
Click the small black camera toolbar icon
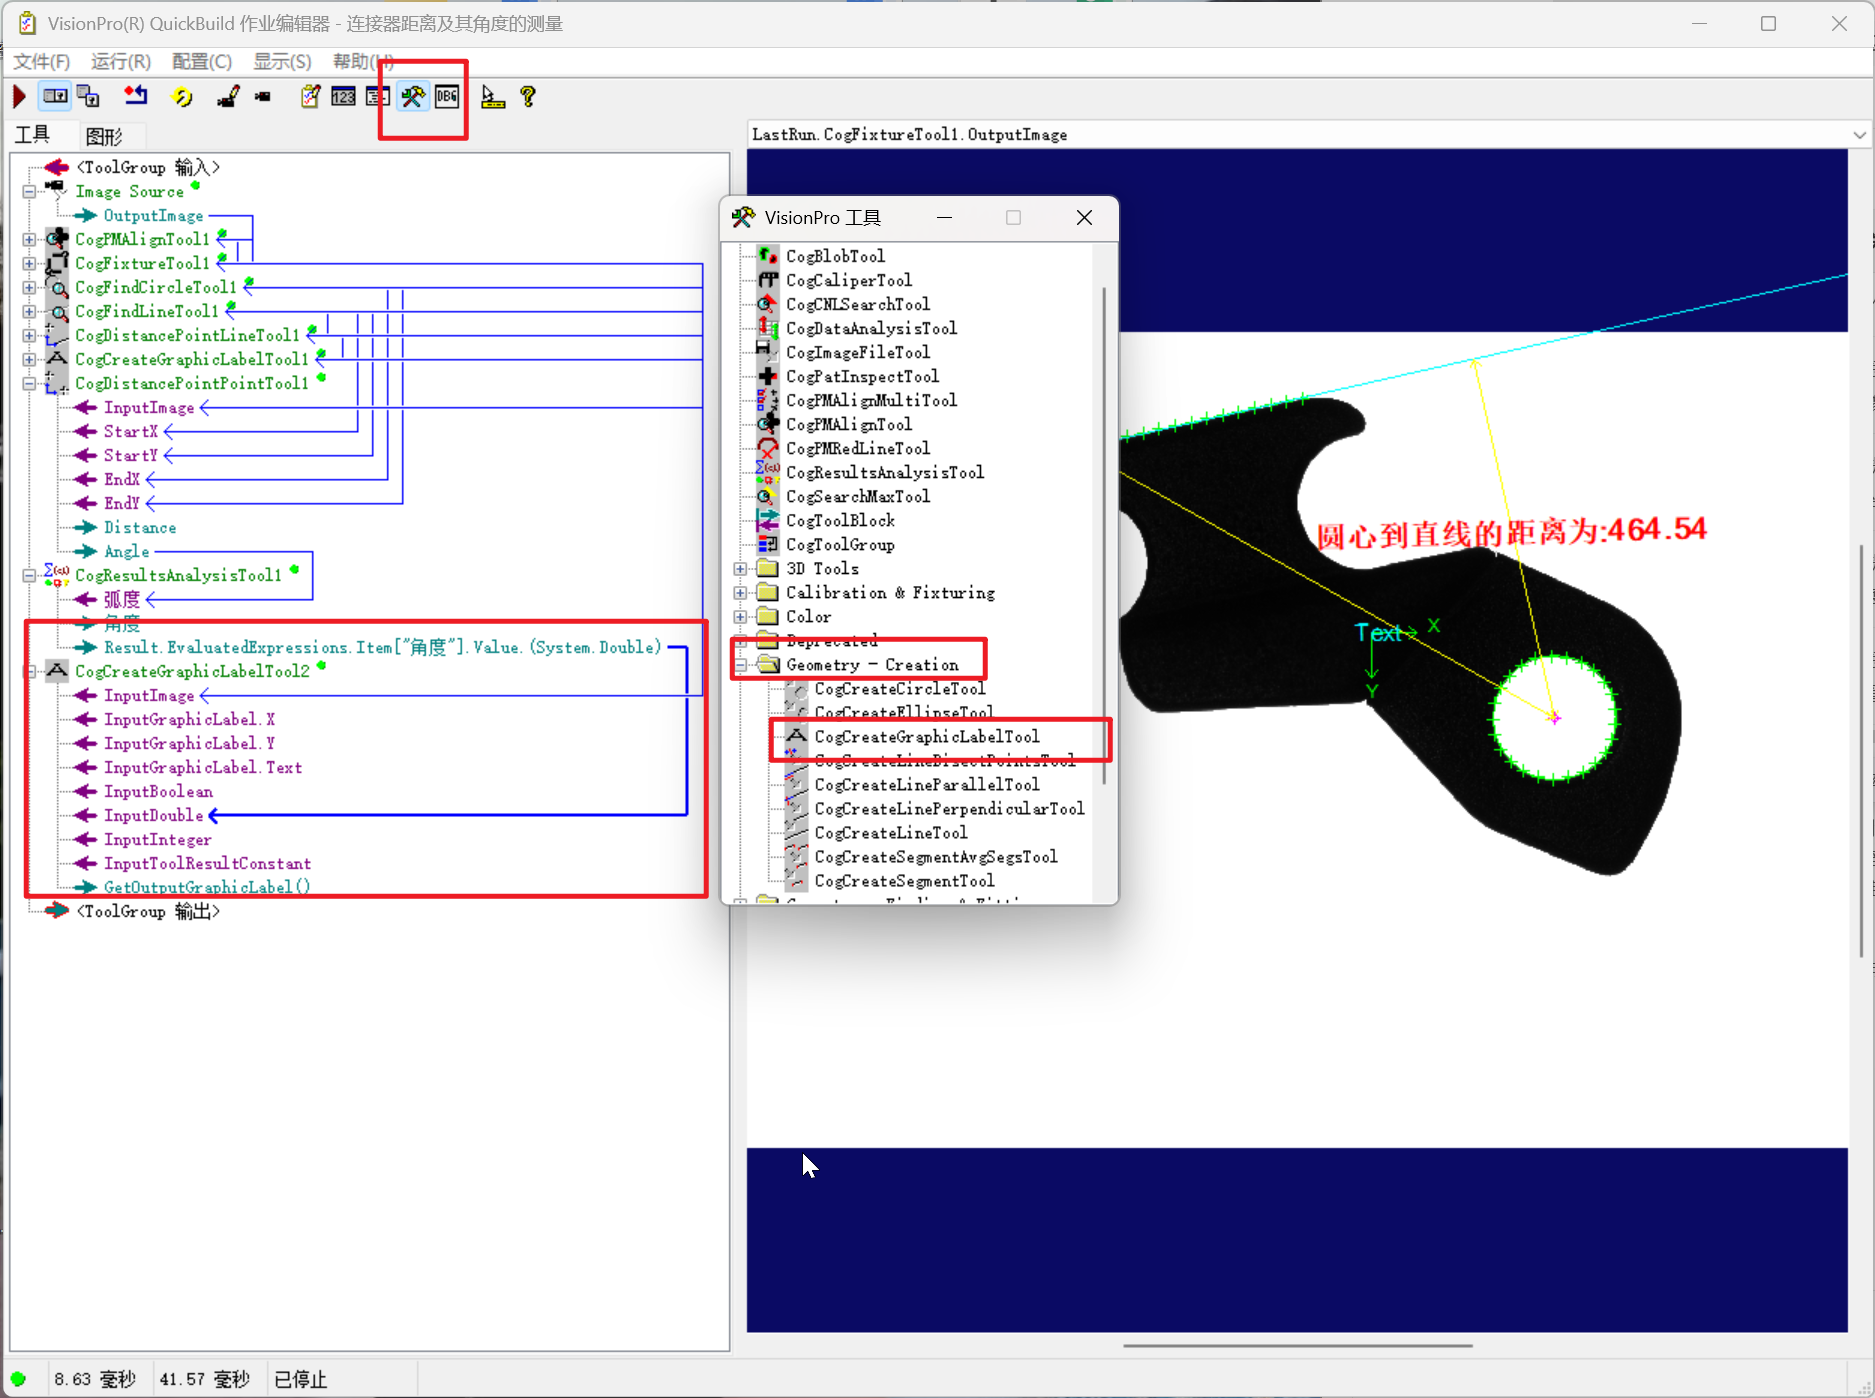(263, 97)
